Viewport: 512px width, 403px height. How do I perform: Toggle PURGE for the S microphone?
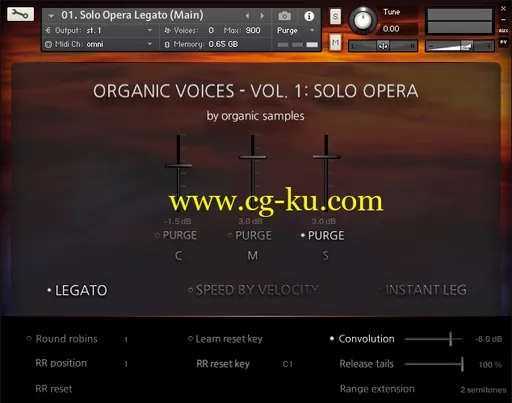click(322, 235)
